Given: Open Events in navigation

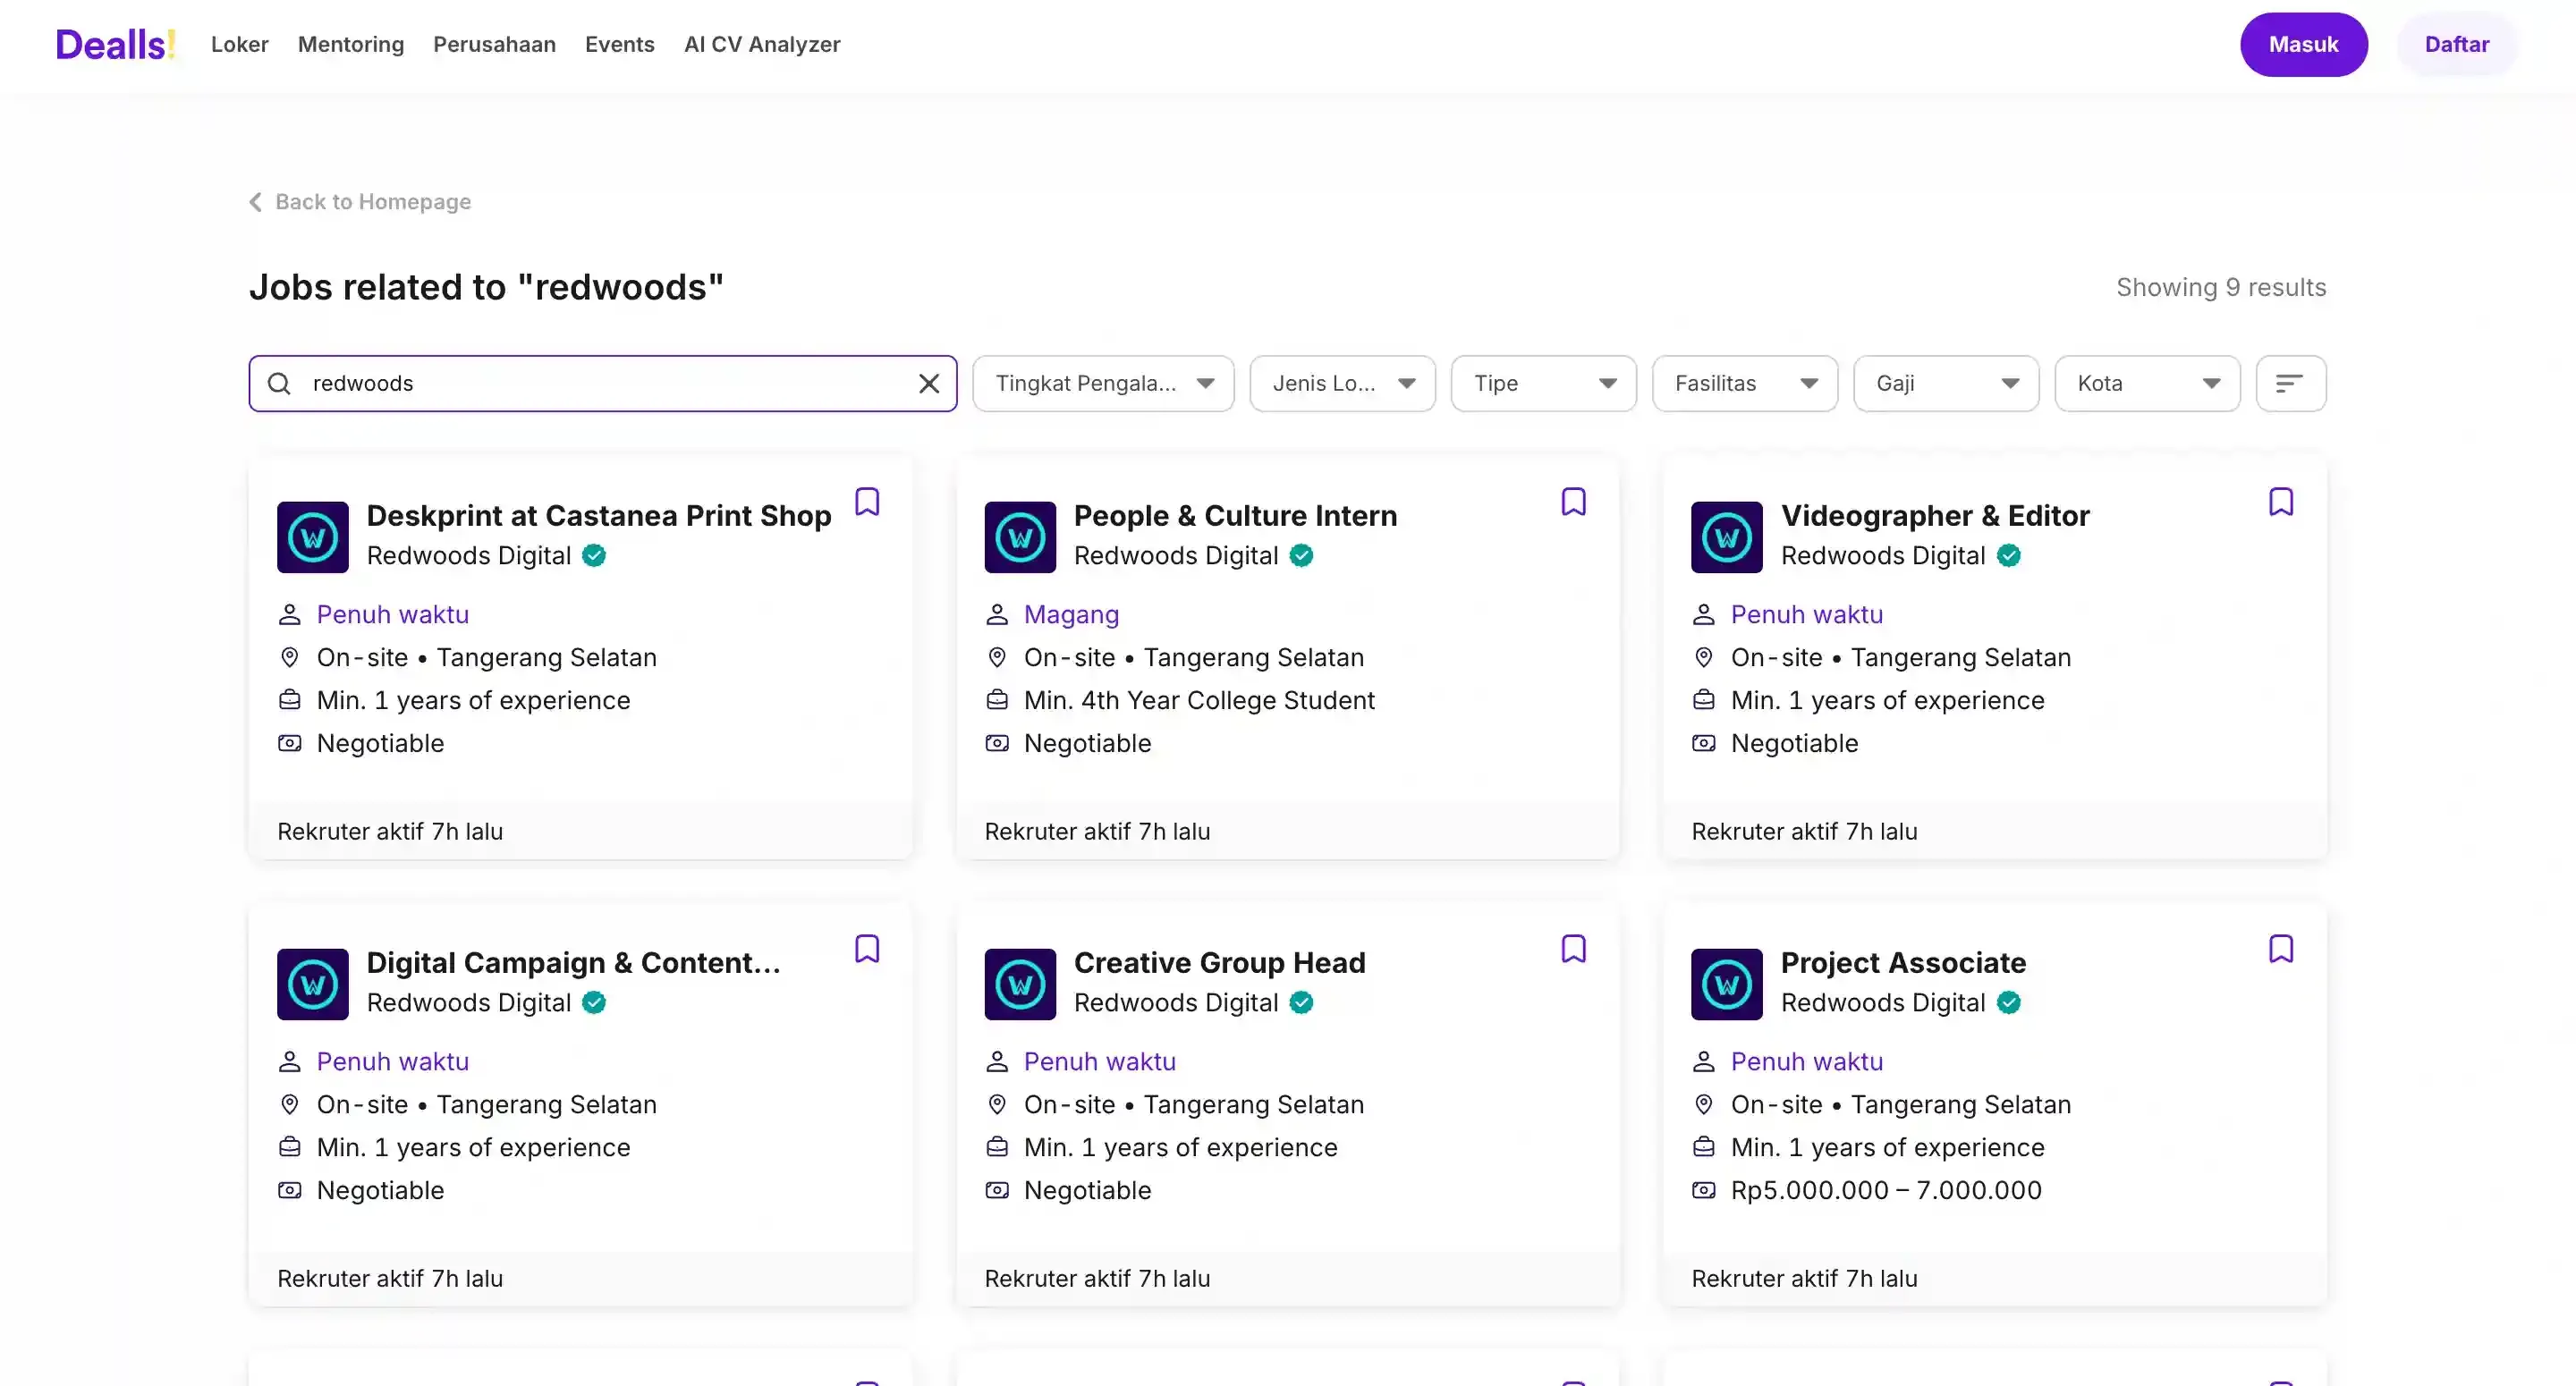Looking at the screenshot, I should (x=619, y=44).
